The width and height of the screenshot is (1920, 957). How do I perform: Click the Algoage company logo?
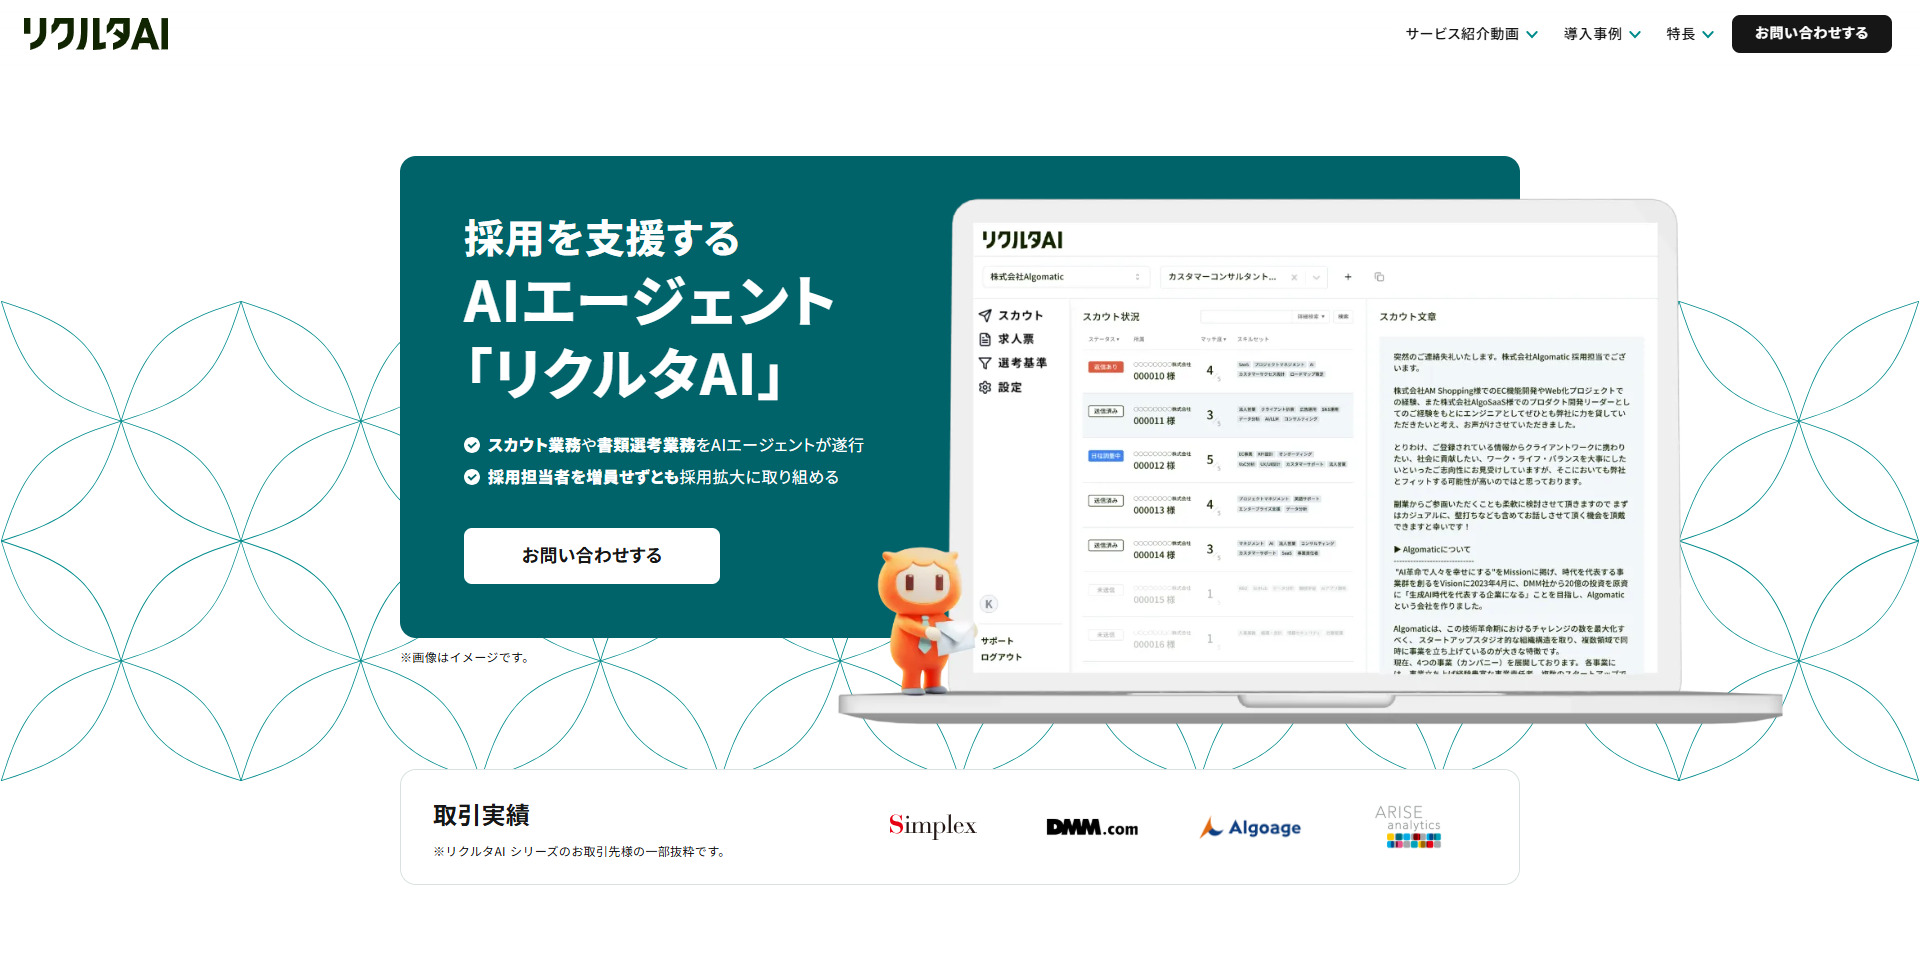[1250, 827]
